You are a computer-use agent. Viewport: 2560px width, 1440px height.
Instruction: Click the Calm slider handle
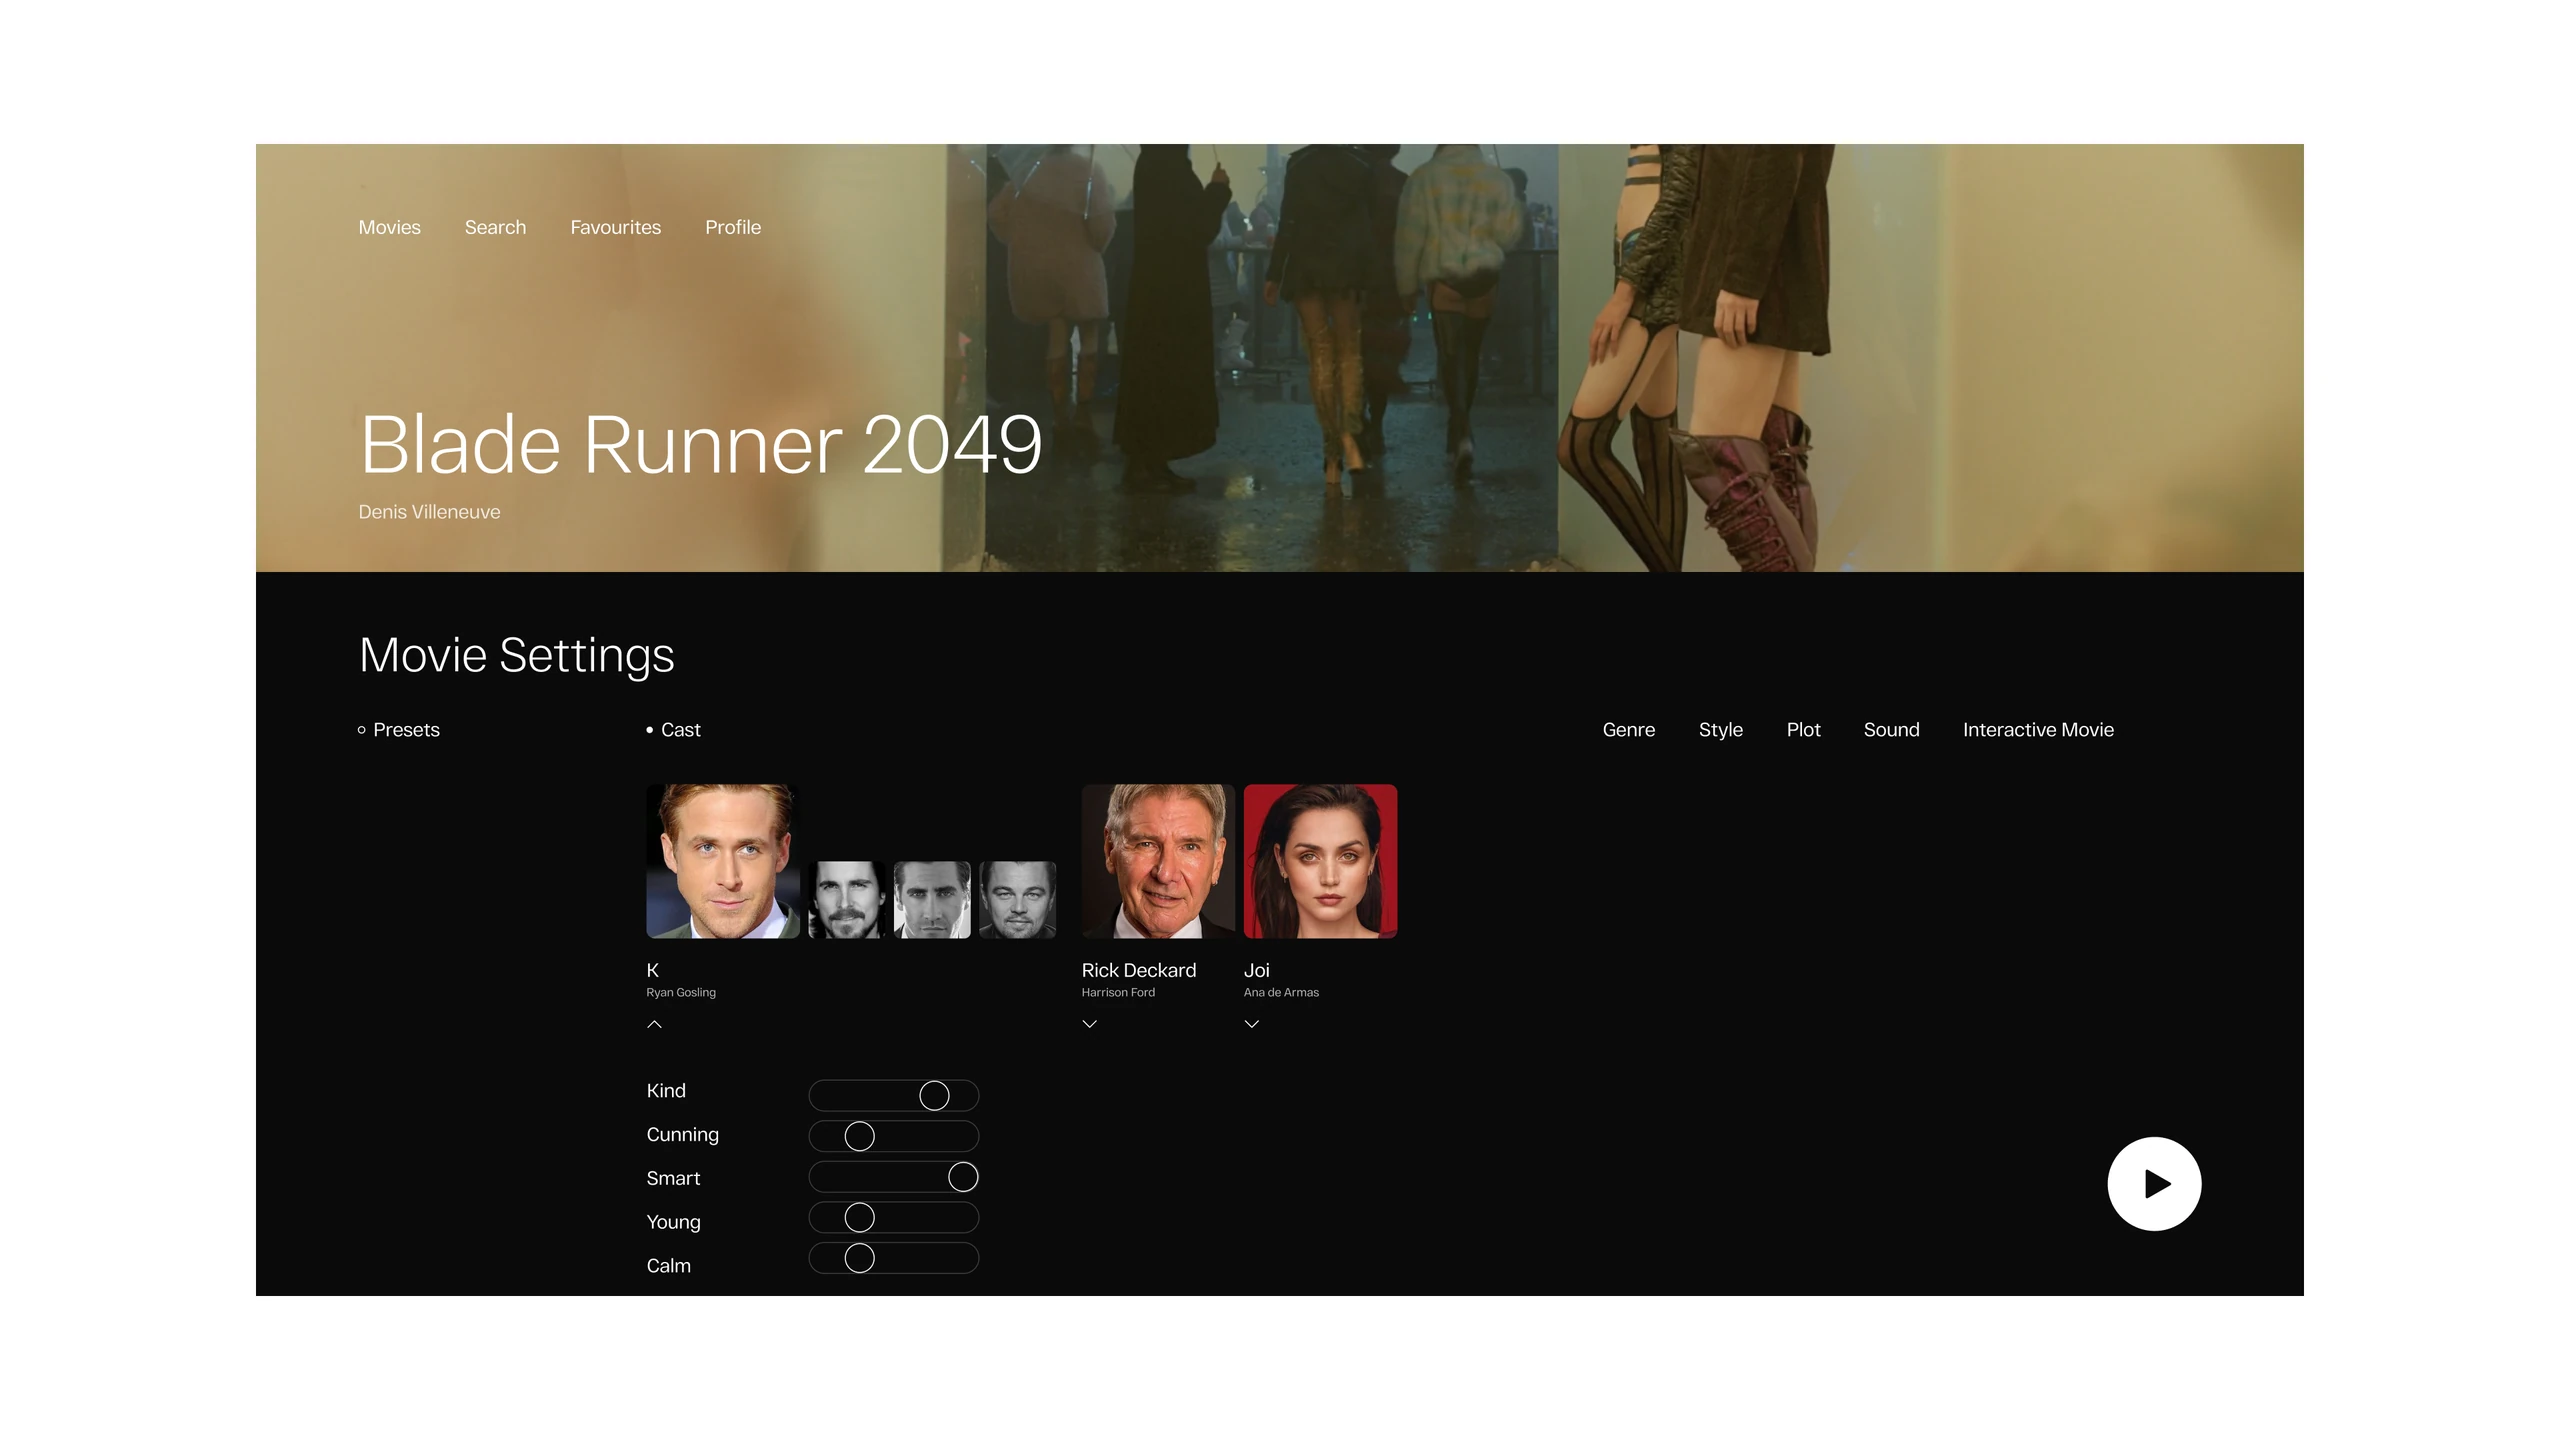pyautogui.click(x=860, y=1258)
